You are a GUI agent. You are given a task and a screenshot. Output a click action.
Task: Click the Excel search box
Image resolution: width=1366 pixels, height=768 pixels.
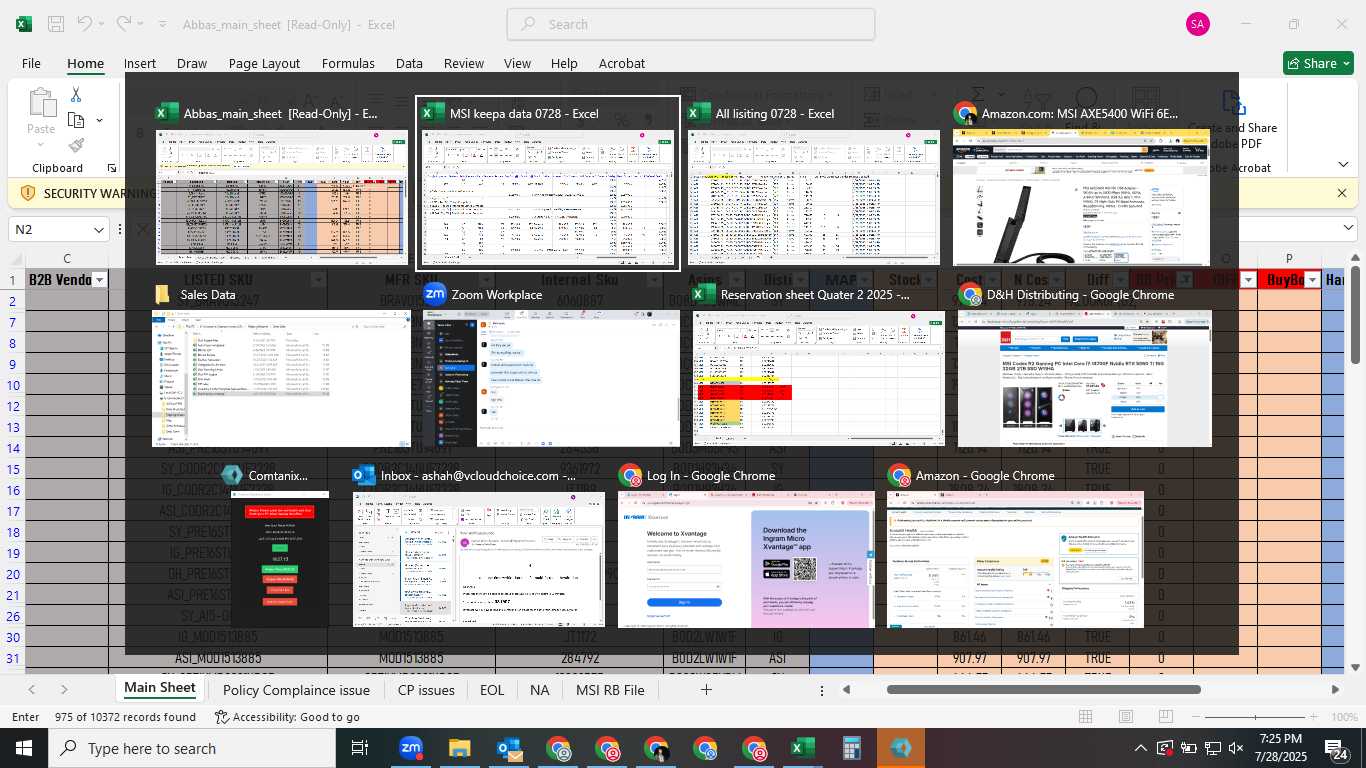coord(691,24)
